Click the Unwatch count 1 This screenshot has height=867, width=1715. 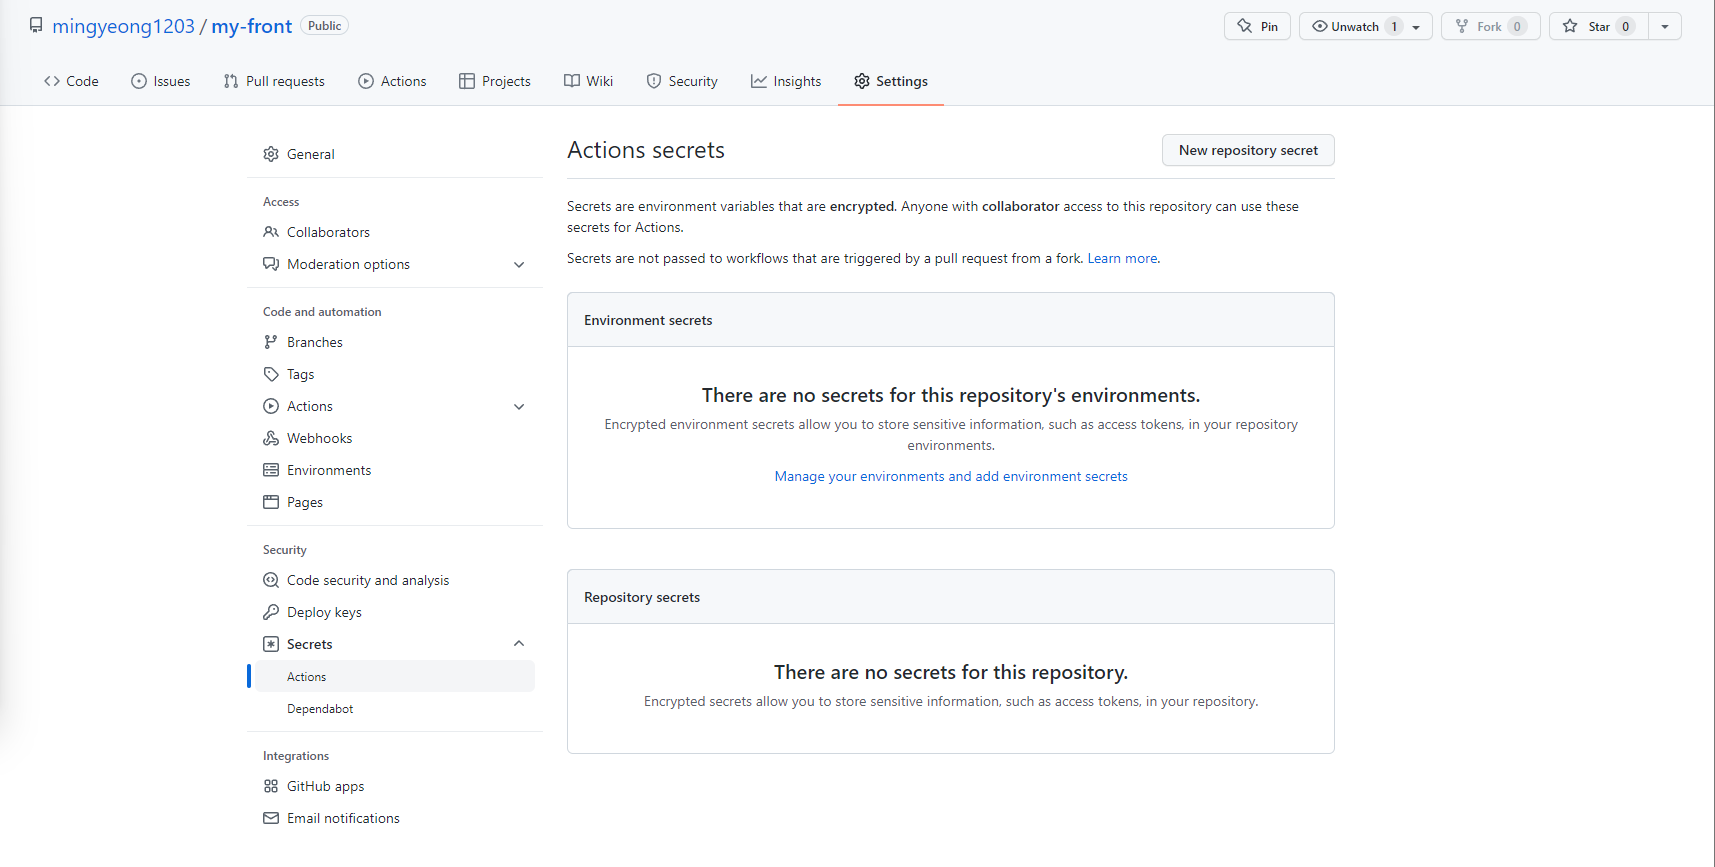click(x=1394, y=26)
